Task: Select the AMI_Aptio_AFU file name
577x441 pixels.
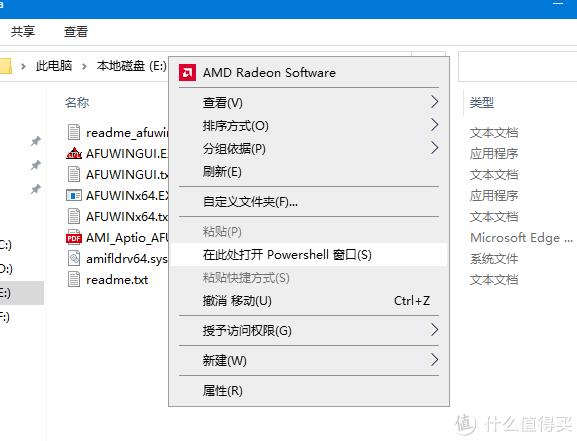Action: [x=127, y=238]
